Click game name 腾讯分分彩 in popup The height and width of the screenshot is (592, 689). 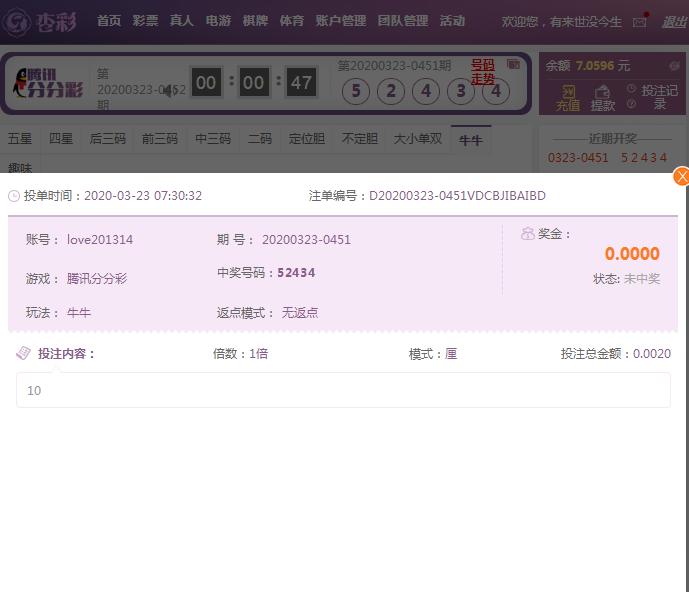coord(97,279)
